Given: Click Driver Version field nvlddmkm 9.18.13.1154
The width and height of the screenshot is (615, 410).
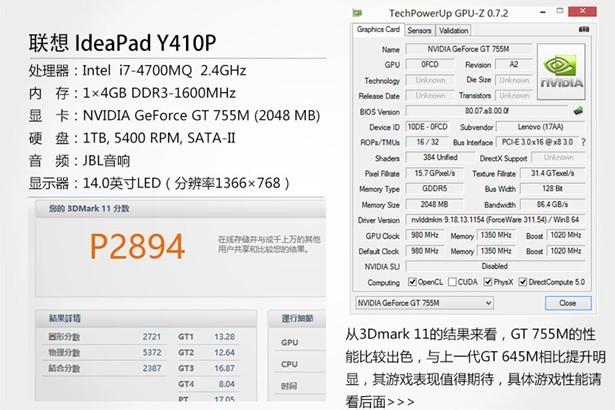Looking at the screenshot, I should pyautogui.click(x=495, y=220).
